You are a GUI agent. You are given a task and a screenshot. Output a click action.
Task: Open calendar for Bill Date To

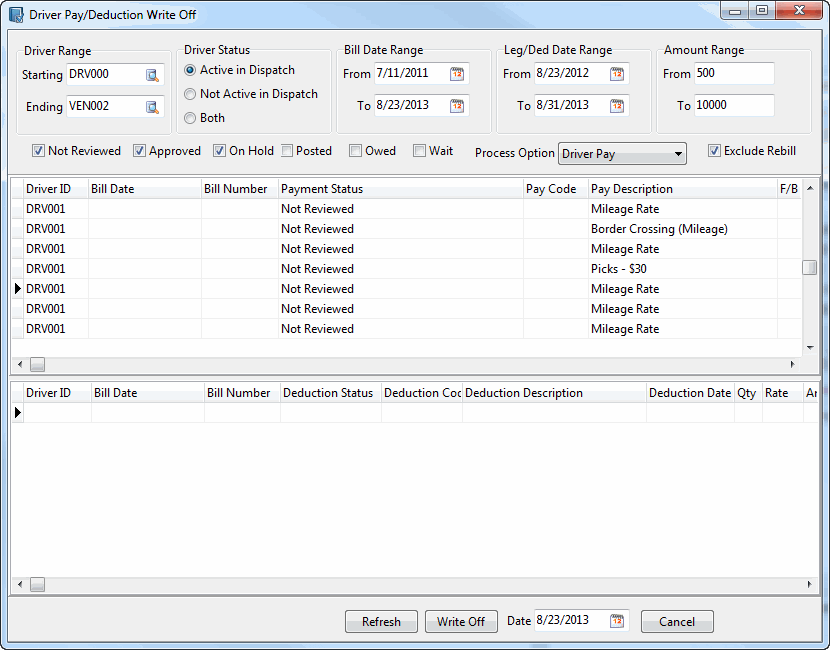[x=457, y=106]
